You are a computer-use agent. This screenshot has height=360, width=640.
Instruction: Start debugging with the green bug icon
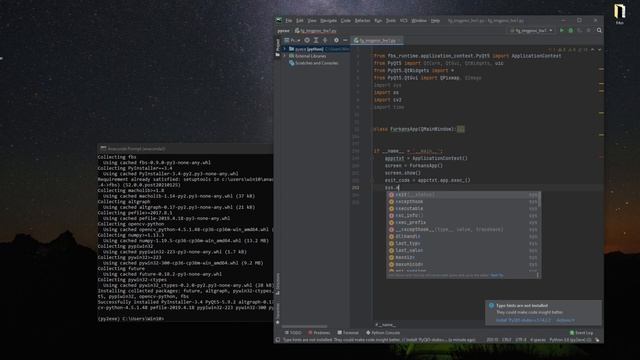(x=571, y=30)
